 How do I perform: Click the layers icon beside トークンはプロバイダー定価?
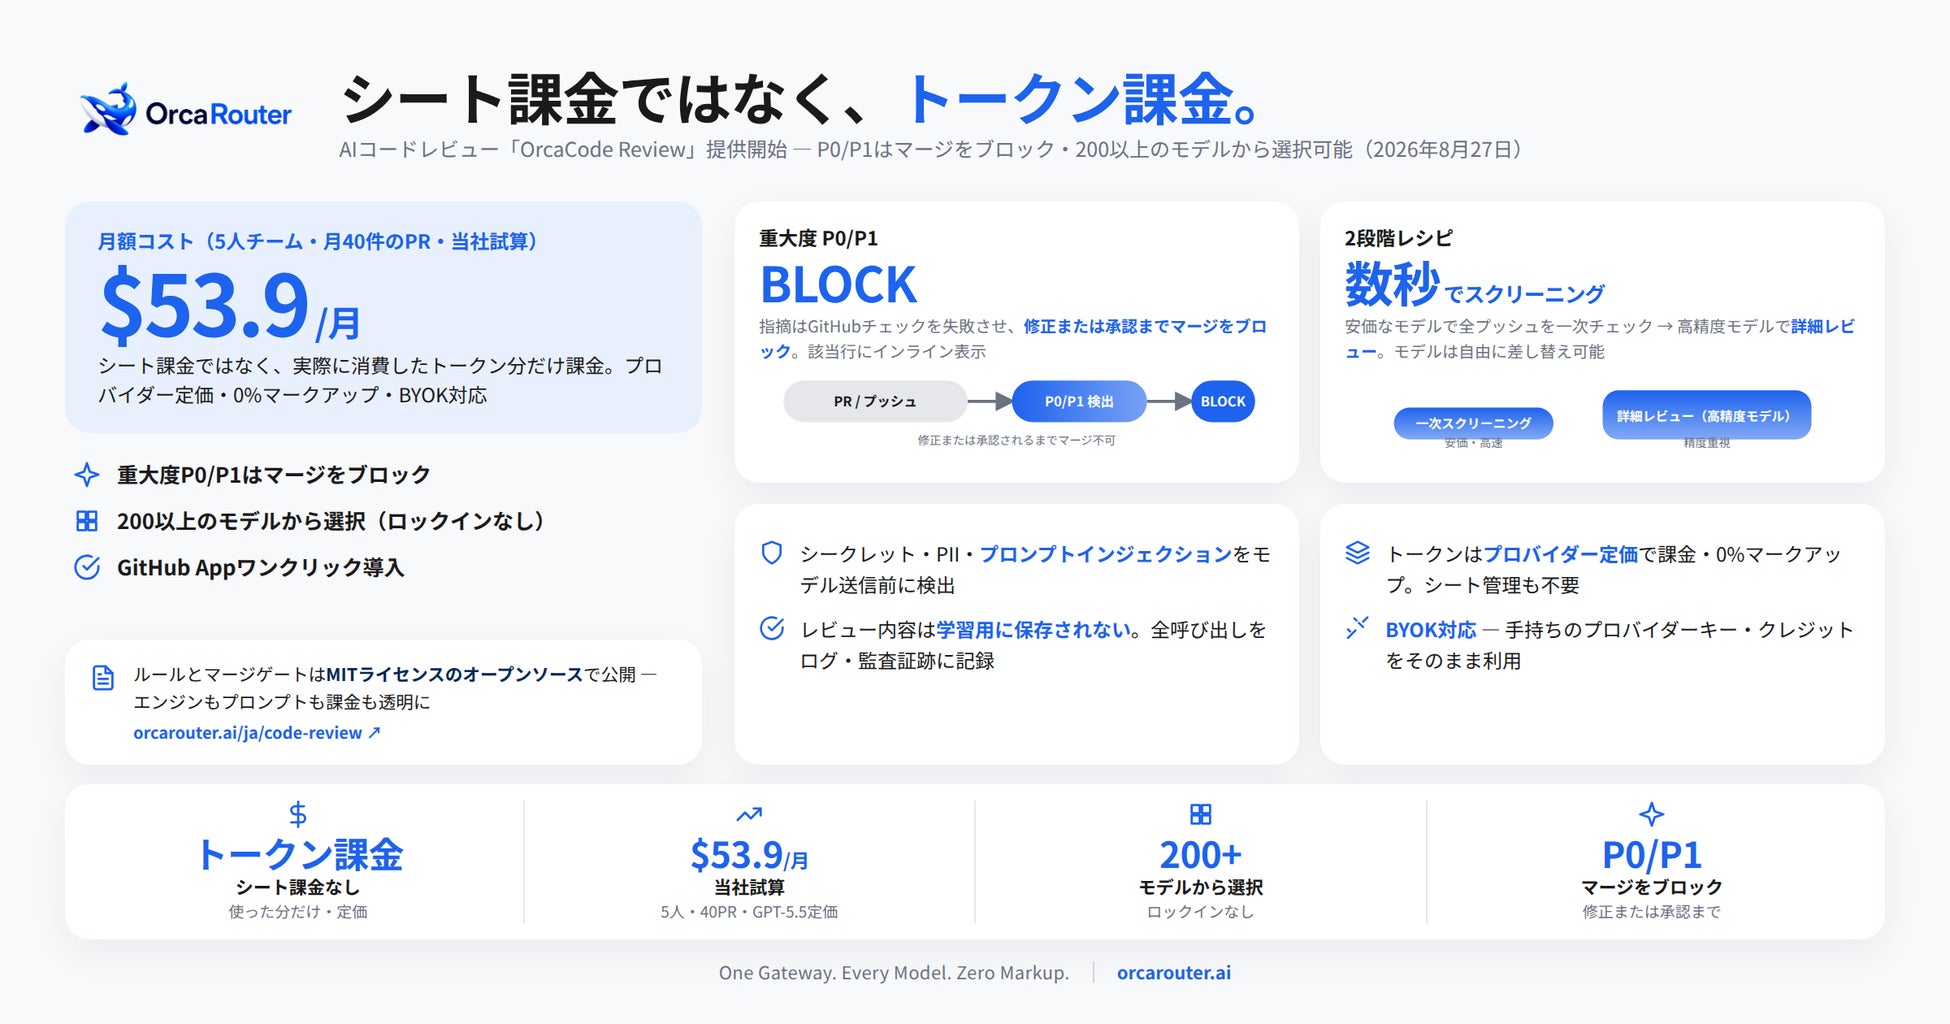[x=1357, y=553]
